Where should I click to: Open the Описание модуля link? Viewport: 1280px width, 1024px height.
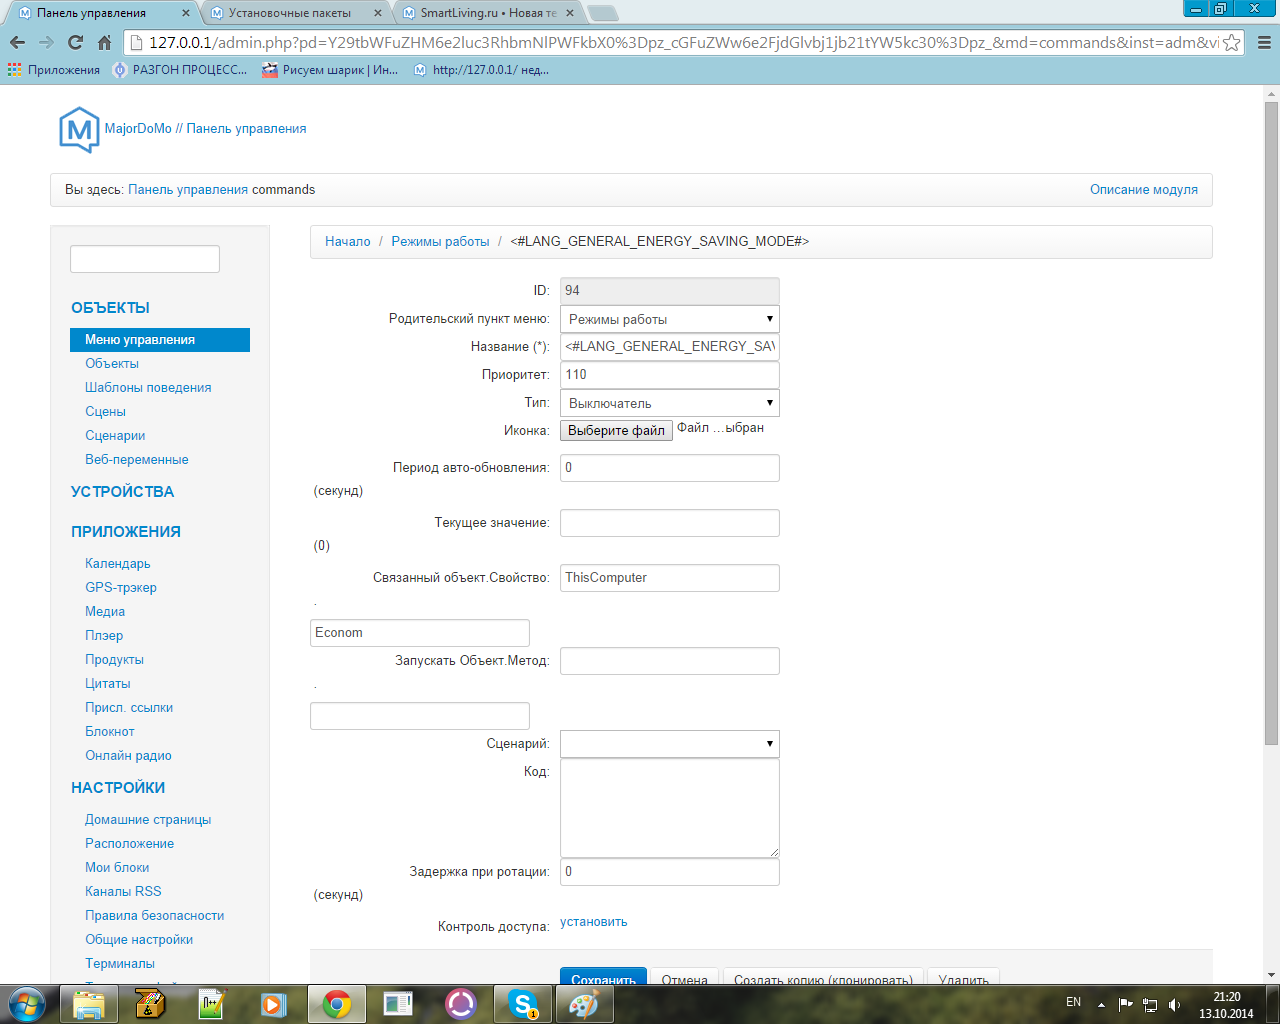pyautogui.click(x=1144, y=190)
